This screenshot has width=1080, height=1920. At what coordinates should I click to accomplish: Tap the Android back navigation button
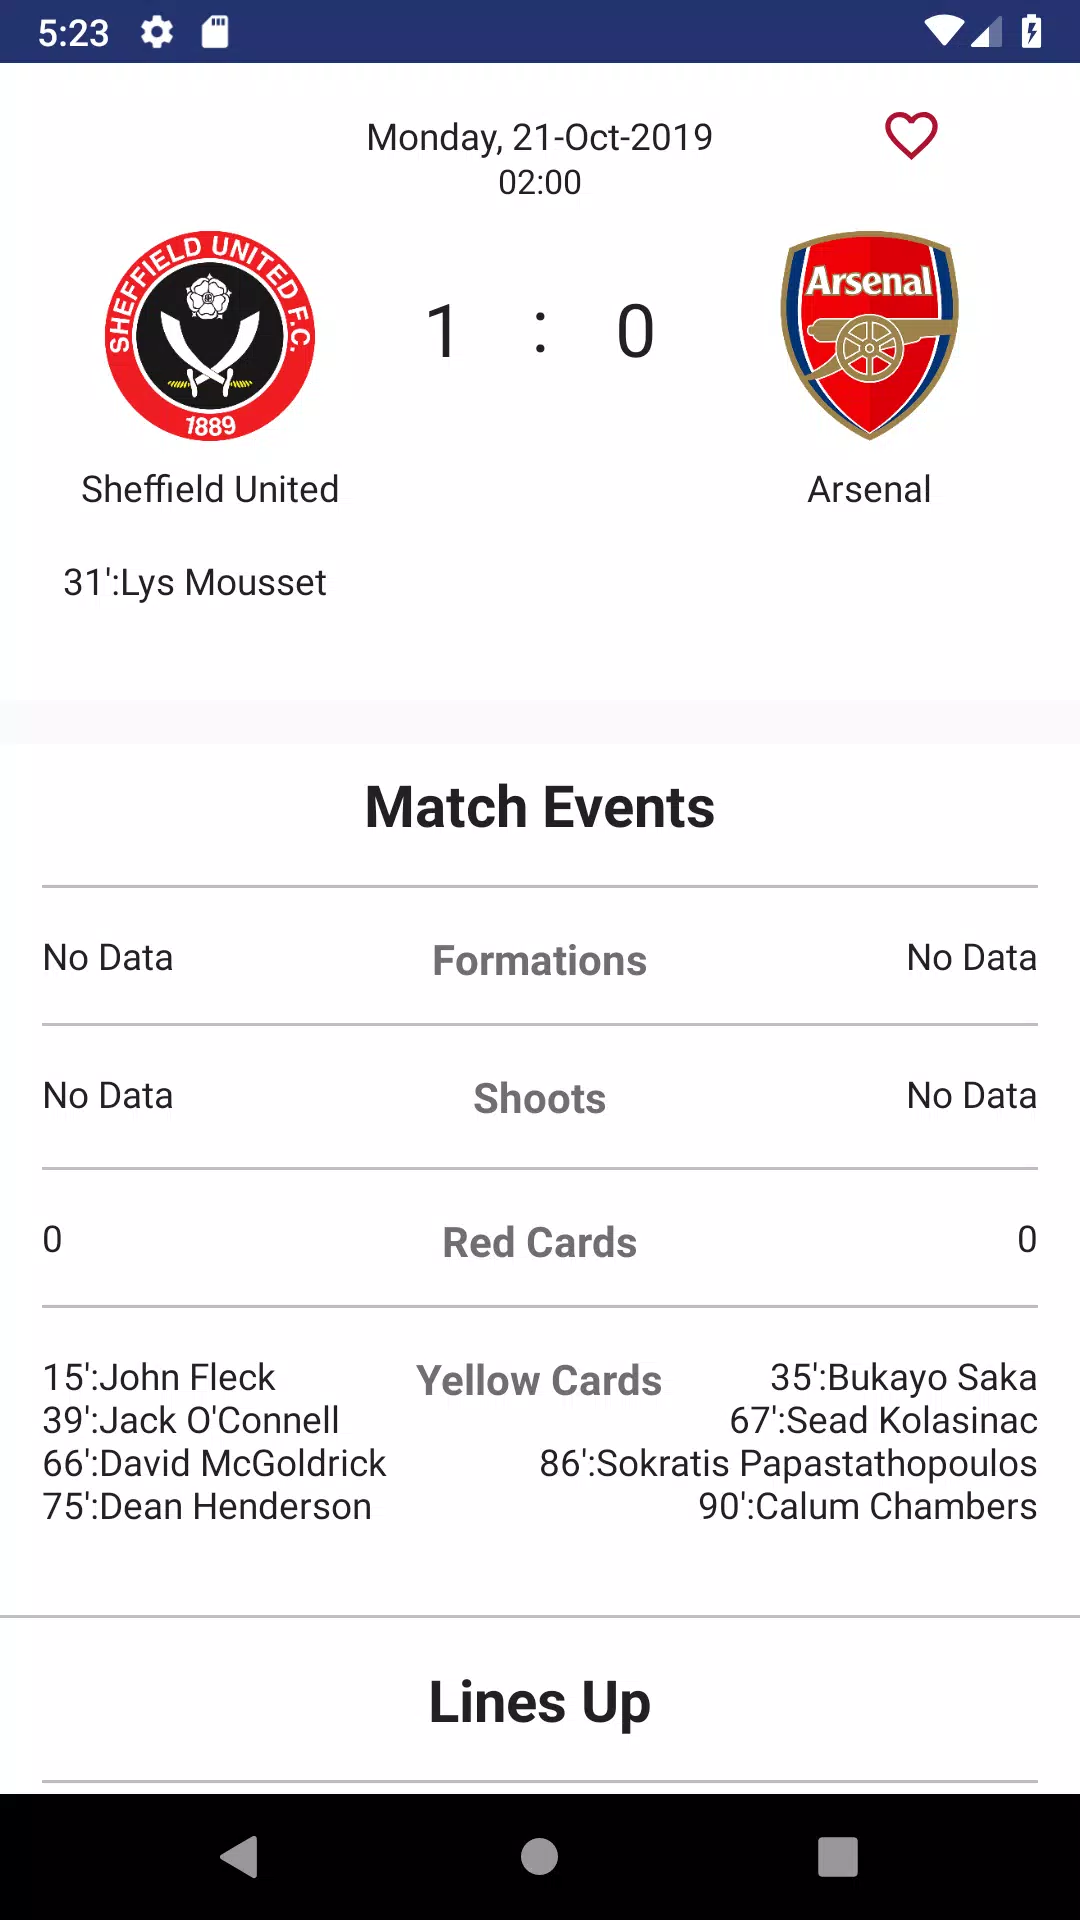coord(240,1857)
